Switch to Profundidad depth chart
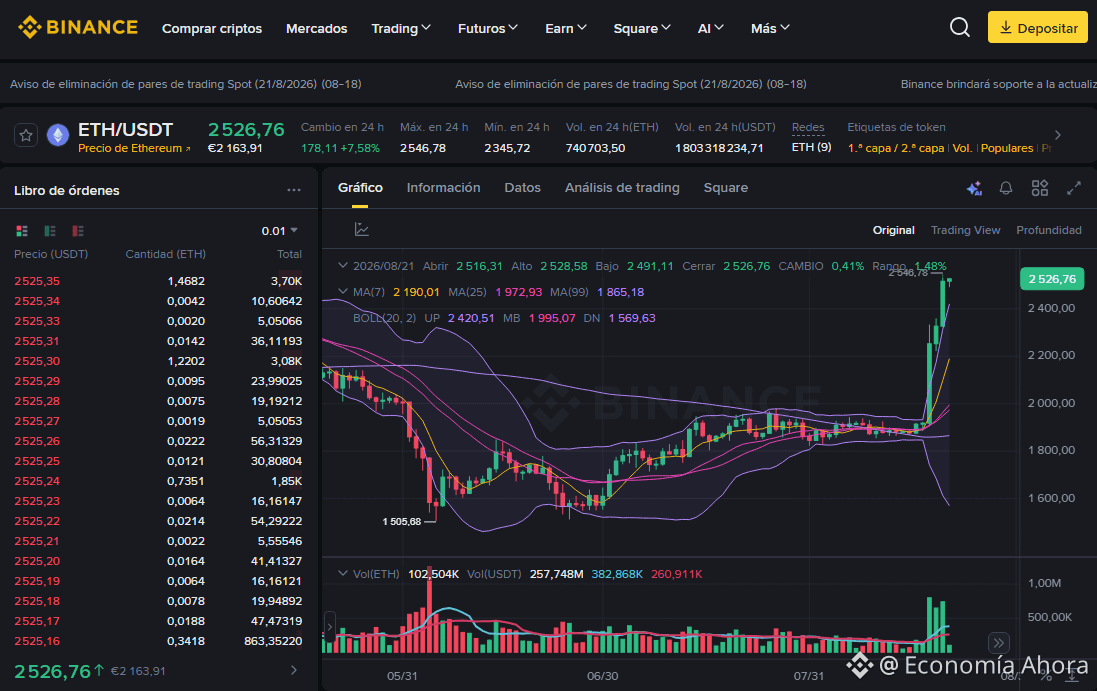1097x691 pixels. [1049, 230]
